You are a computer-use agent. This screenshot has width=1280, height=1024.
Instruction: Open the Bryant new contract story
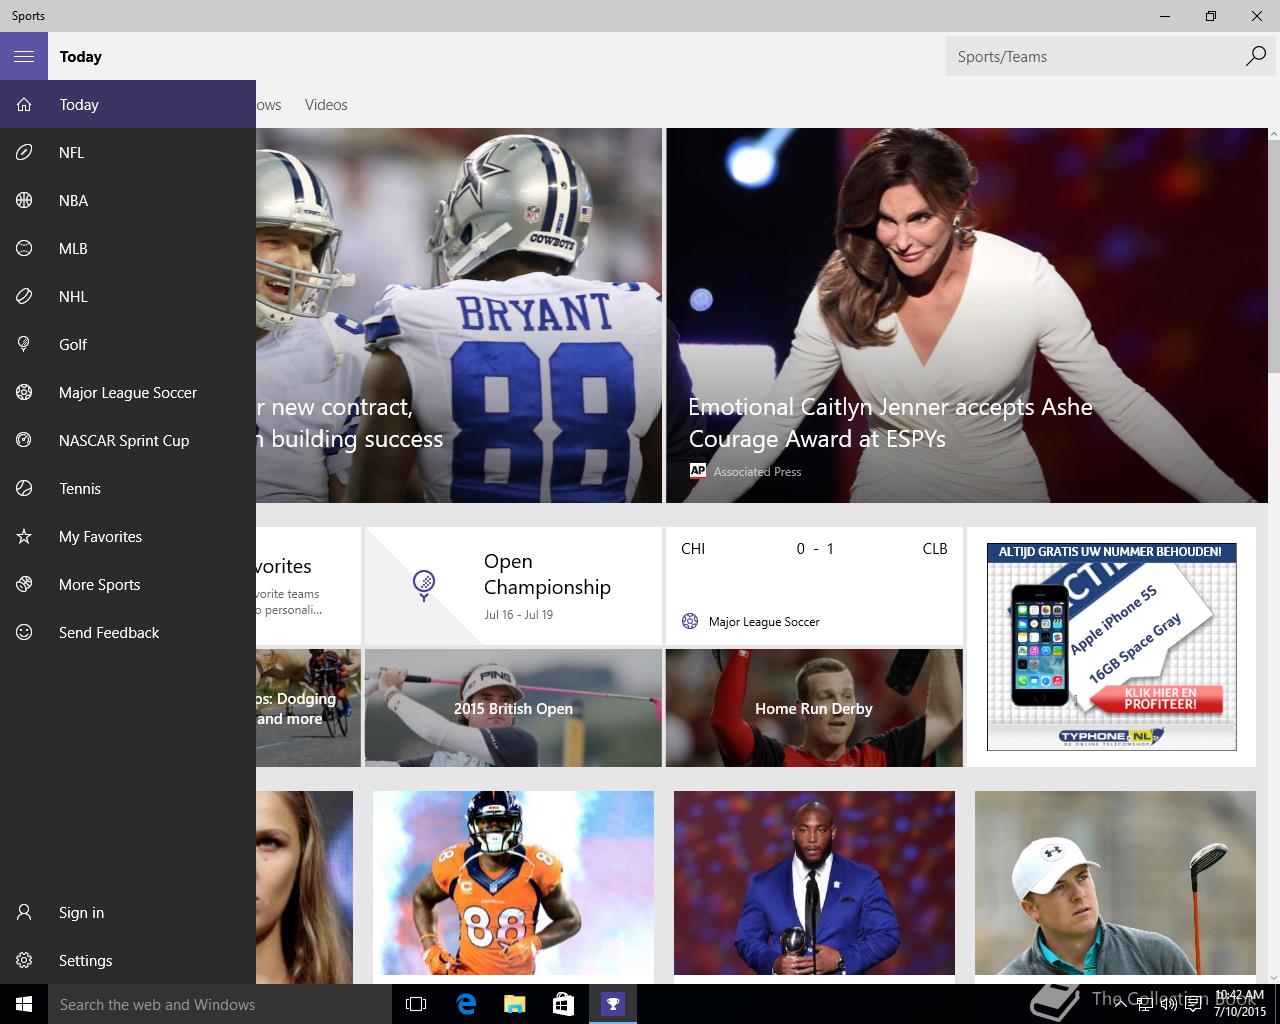(x=459, y=315)
